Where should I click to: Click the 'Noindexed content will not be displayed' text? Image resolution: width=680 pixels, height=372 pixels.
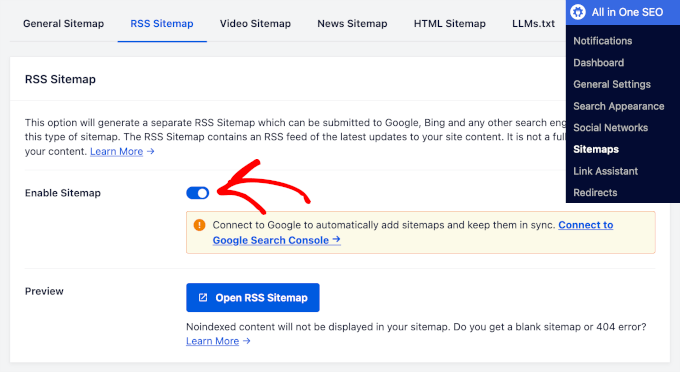[317, 326]
